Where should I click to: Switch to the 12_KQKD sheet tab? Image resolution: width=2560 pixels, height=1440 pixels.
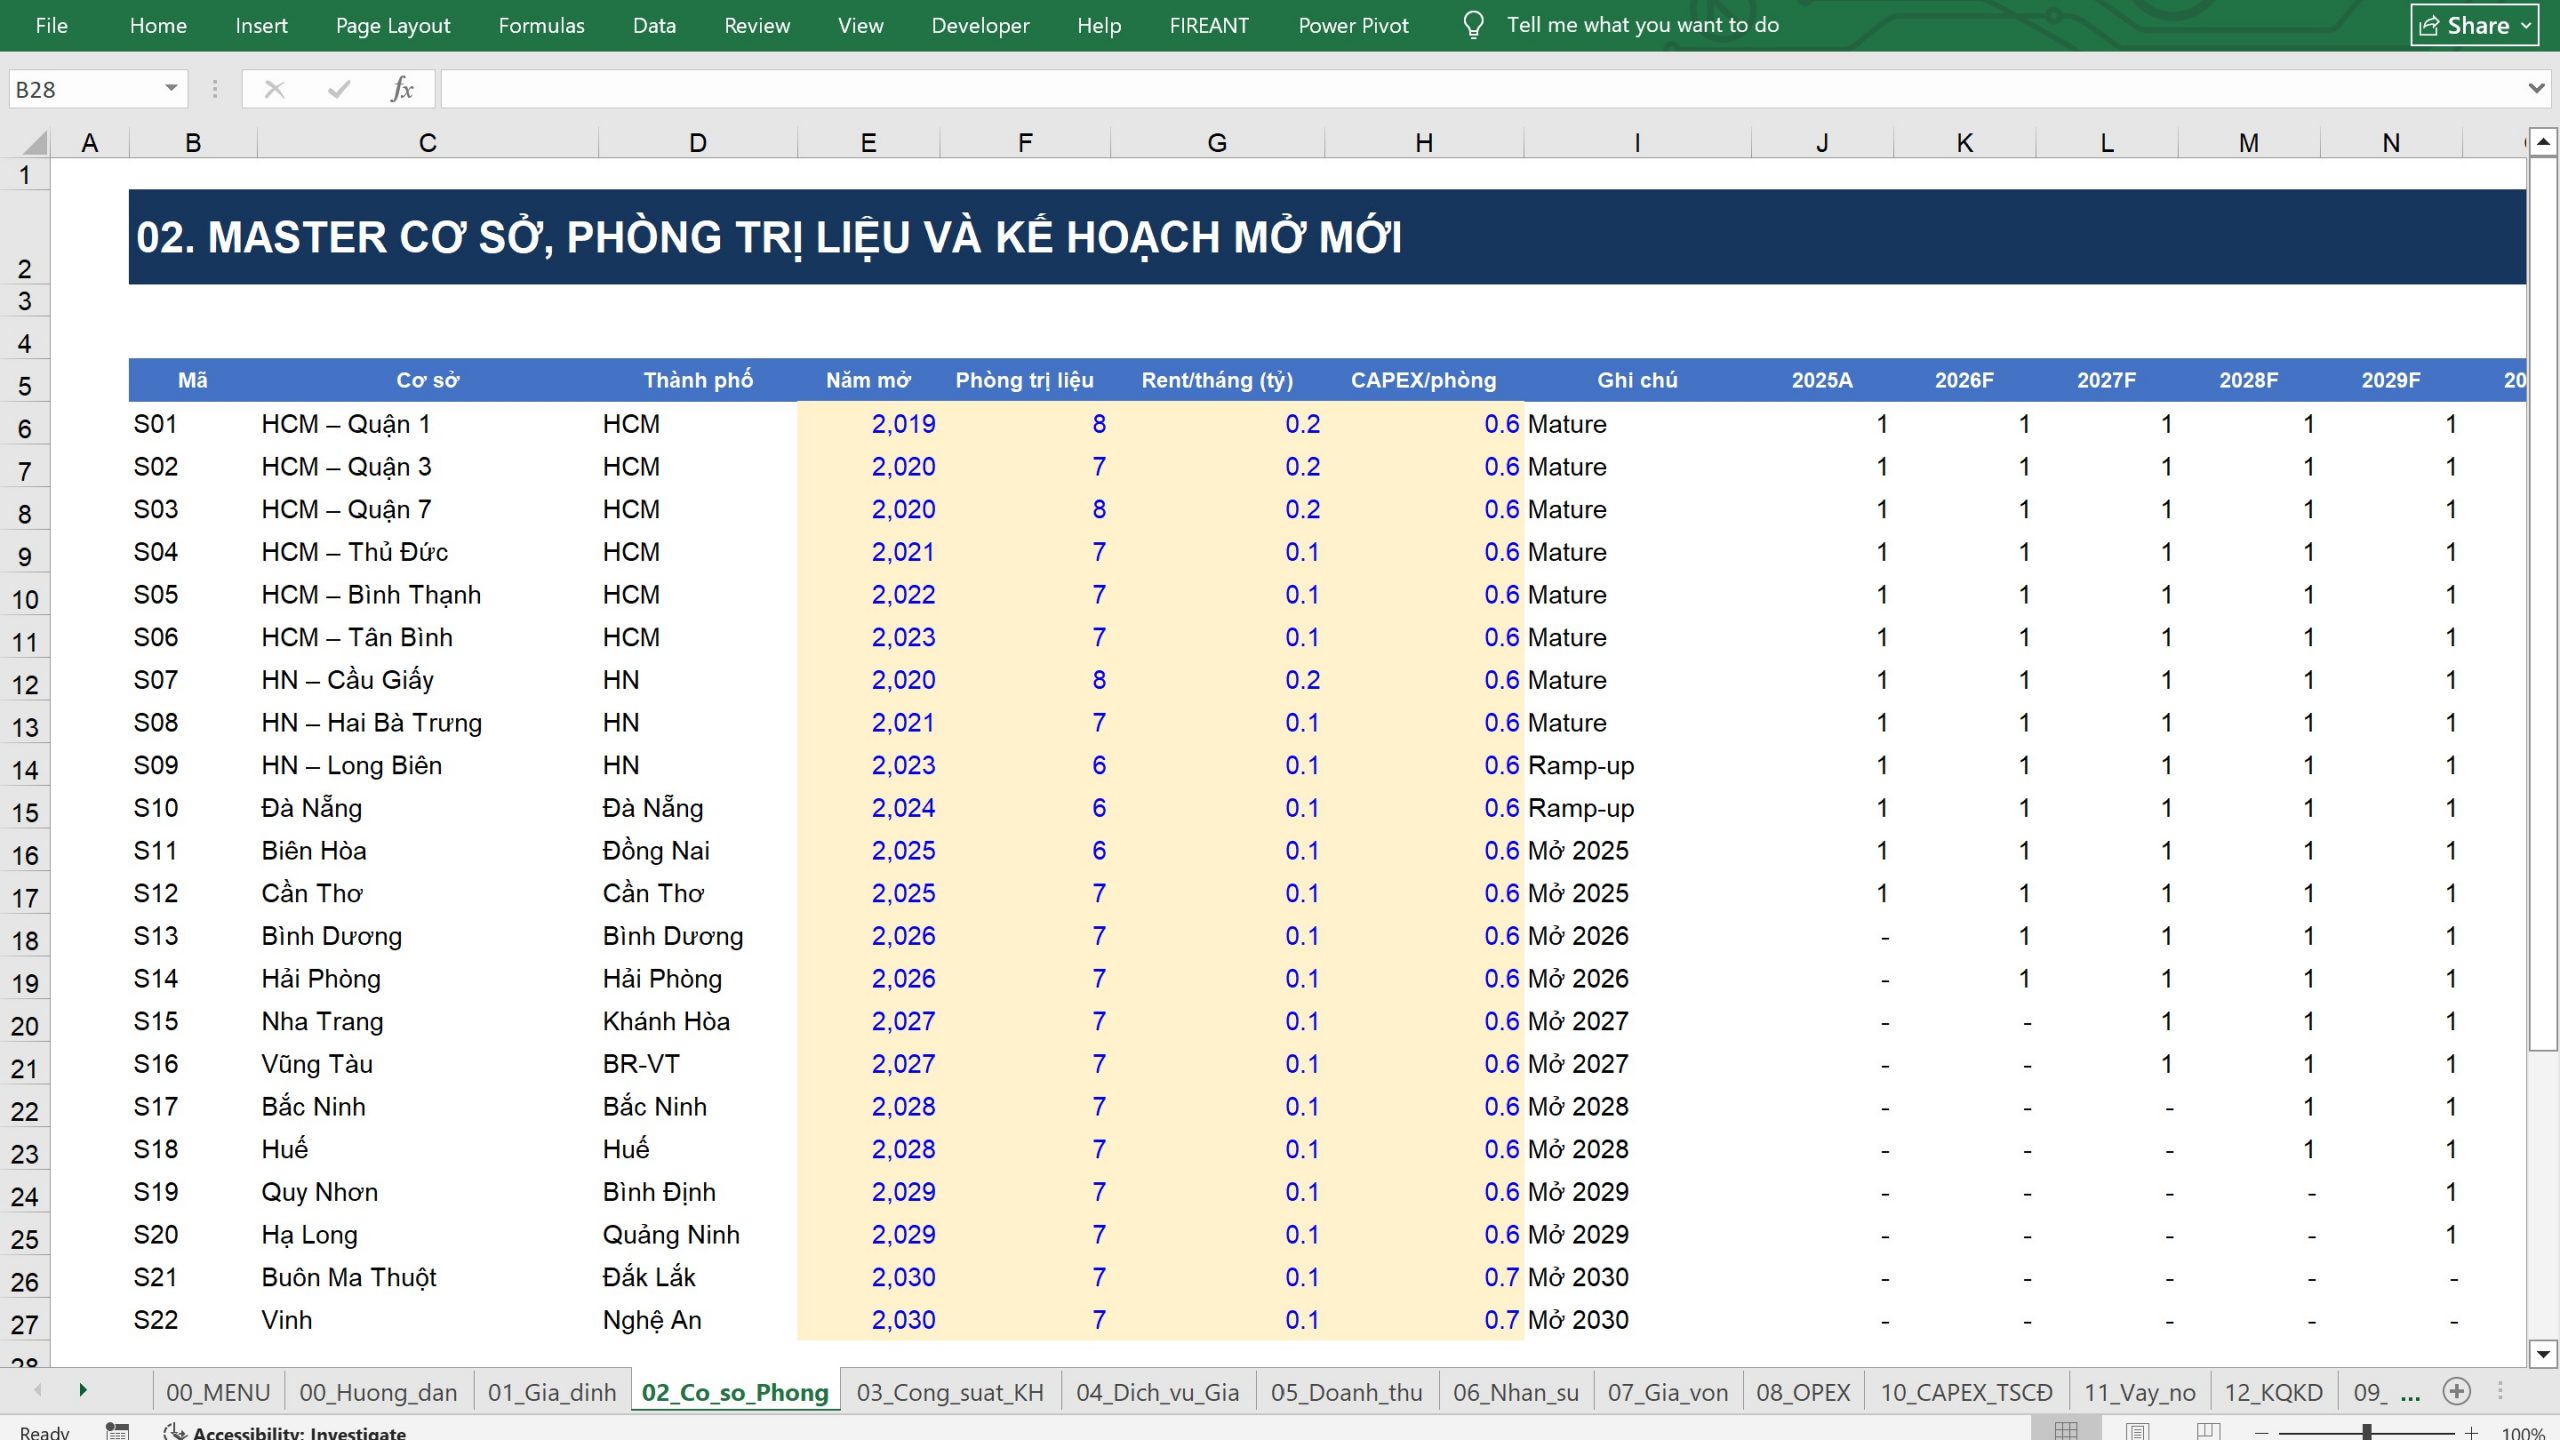tap(2273, 1392)
